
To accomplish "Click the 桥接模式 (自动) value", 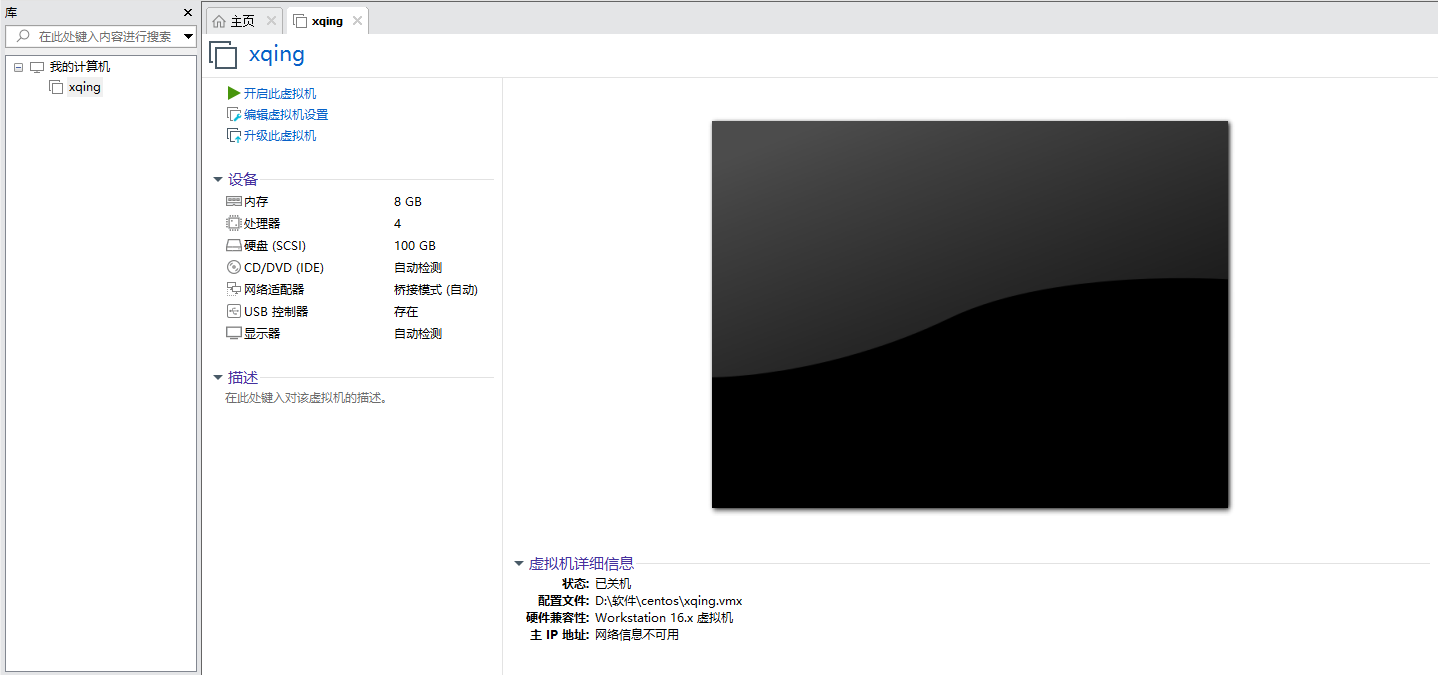I will click(x=436, y=289).
